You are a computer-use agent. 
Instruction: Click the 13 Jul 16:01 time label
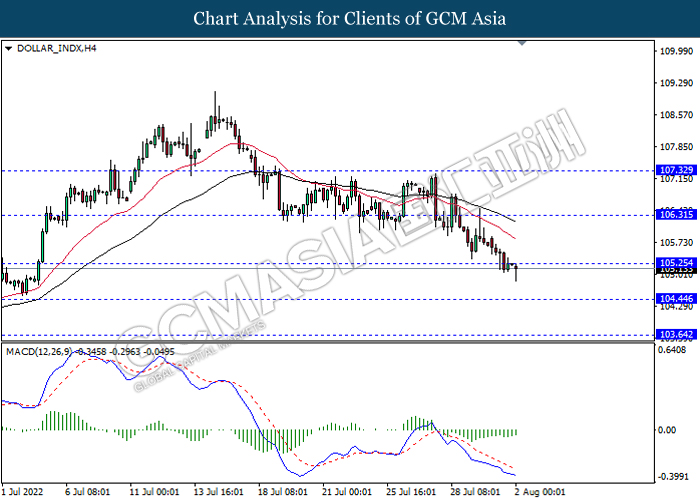[218, 492]
